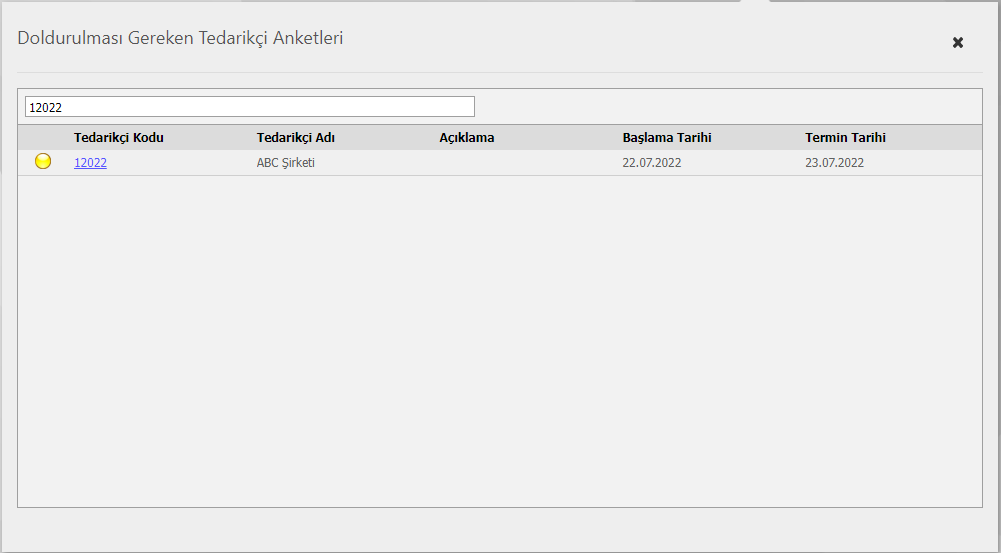Click the Açıklama column header
Screen dimensions: 1001x553
tap(467, 138)
